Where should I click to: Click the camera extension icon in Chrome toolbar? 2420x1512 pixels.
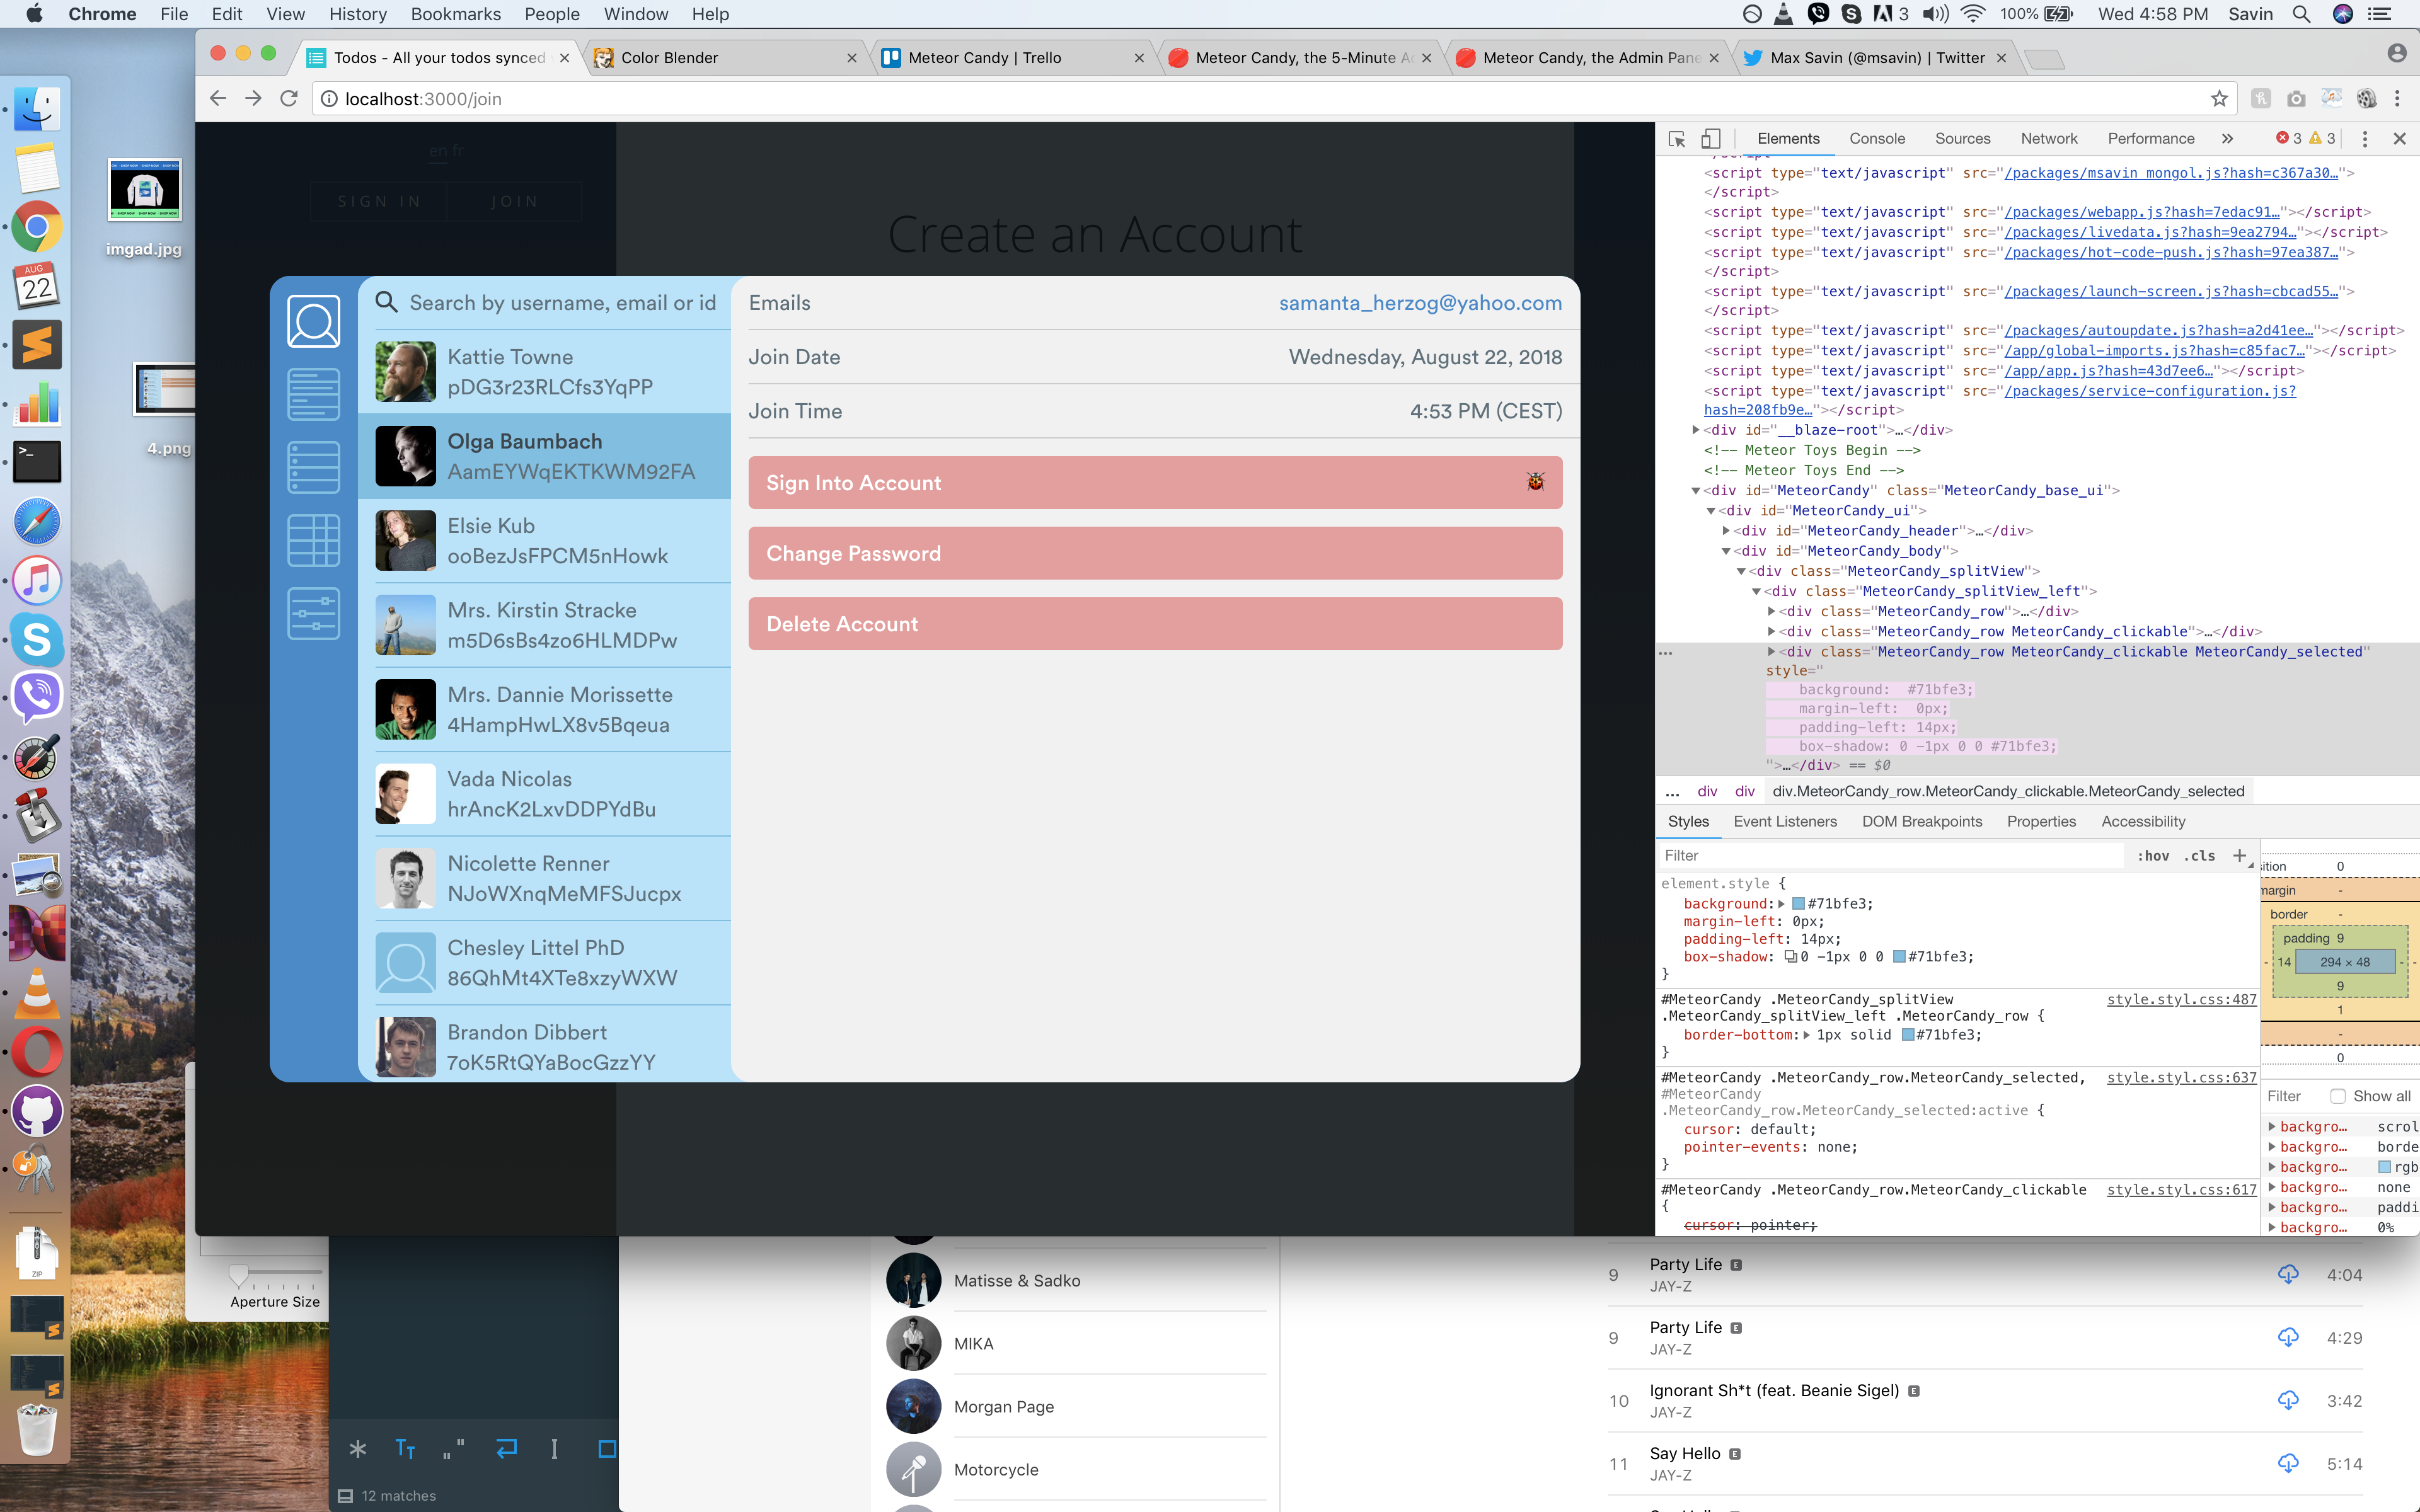(2296, 98)
